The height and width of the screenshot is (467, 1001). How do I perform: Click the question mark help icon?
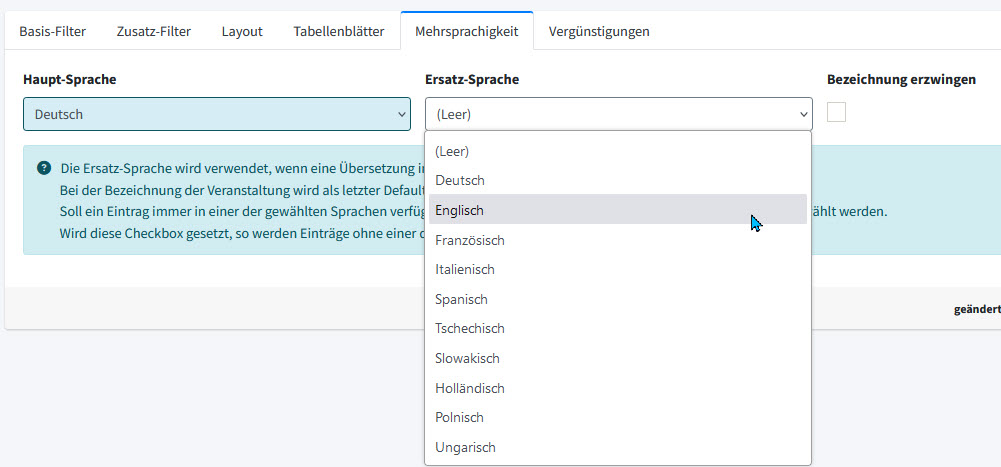[43, 168]
